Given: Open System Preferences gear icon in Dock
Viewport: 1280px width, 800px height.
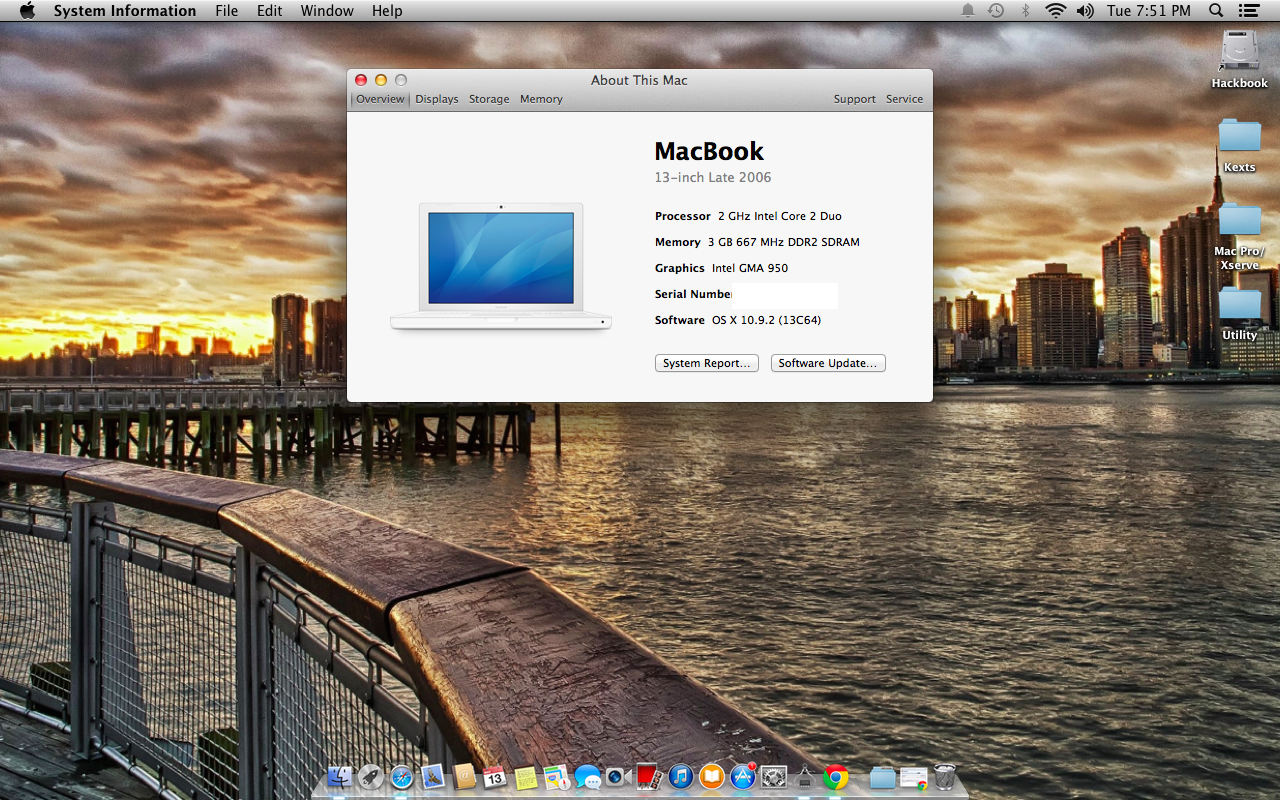Looking at the screenshot, I should pyautogui.click(x=774, y=777).
